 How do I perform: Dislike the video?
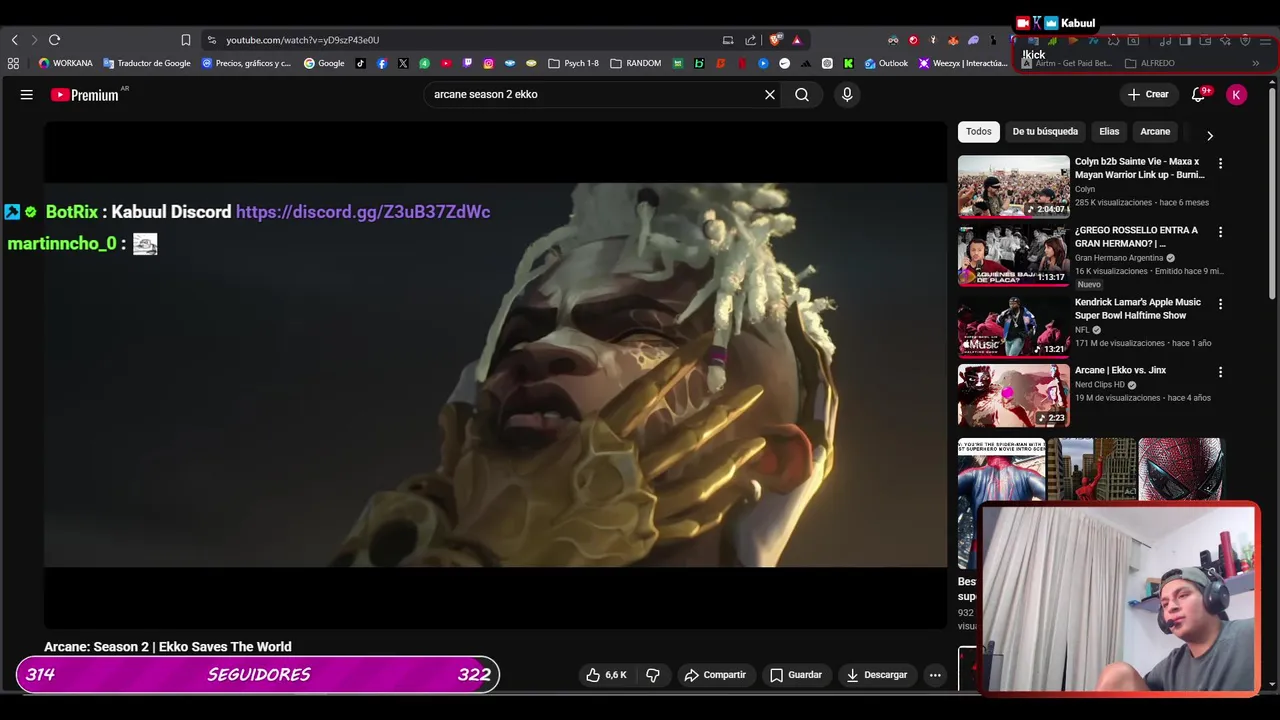tap(652, 675)
